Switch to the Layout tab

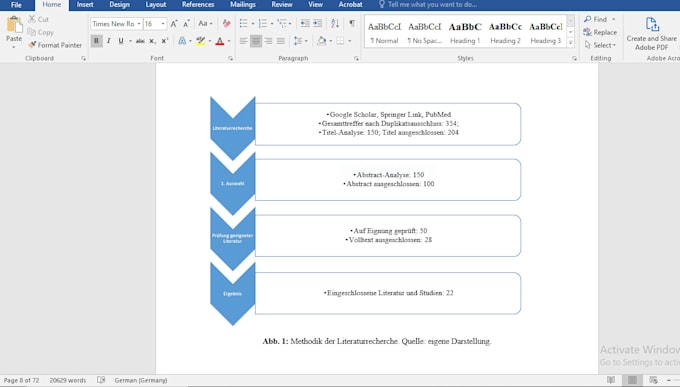tap(156, 5)
